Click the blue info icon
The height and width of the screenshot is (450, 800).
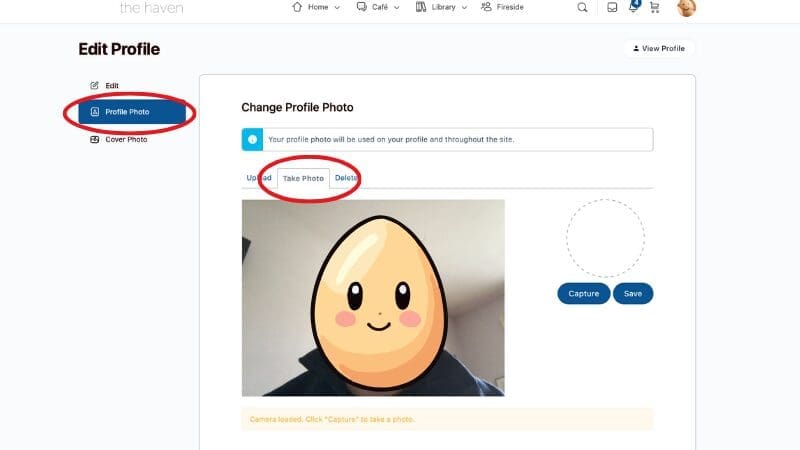pyautogui.click(x=253, y=139)
